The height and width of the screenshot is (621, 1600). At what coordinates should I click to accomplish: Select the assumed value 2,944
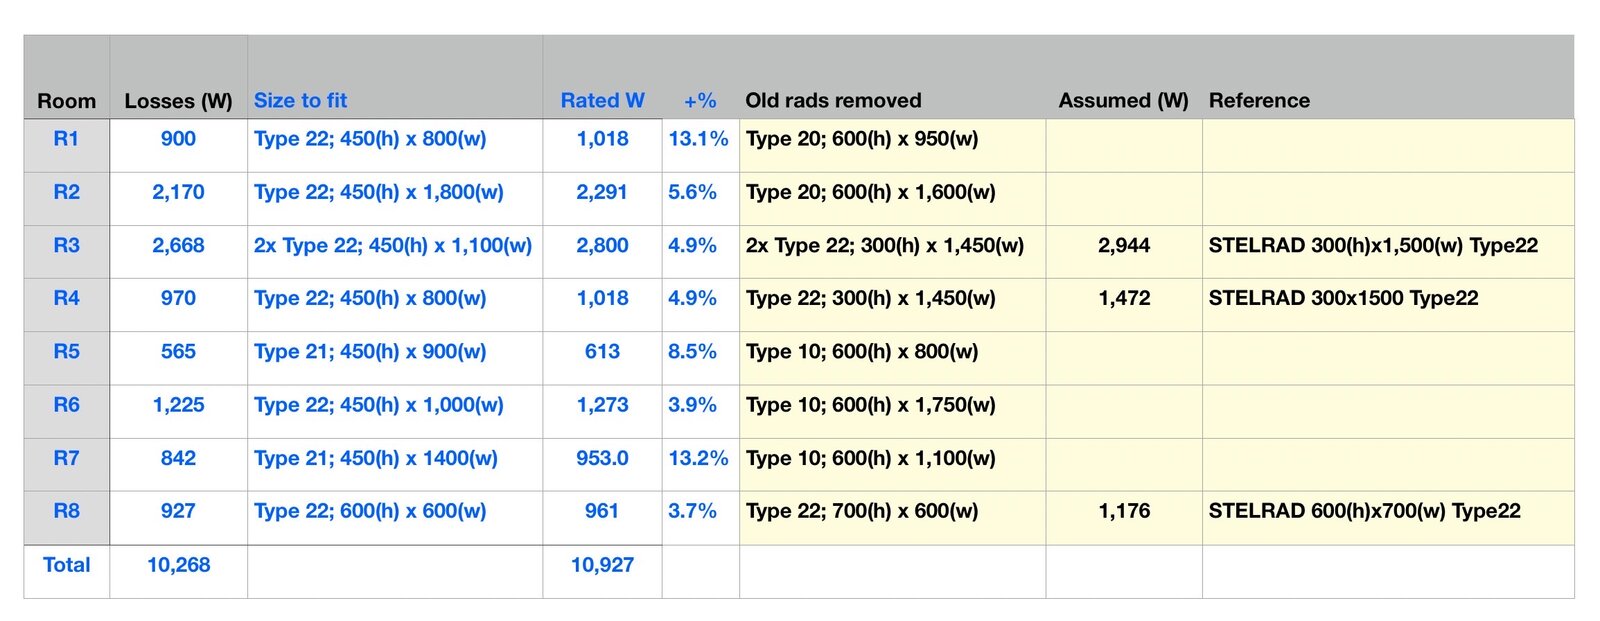(x=1124, y=245)
